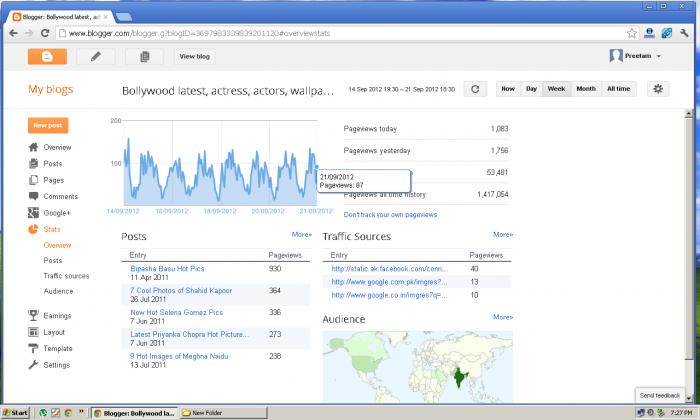
Task: Click the pencil new-post icon
Action: [x=96, y=57]
